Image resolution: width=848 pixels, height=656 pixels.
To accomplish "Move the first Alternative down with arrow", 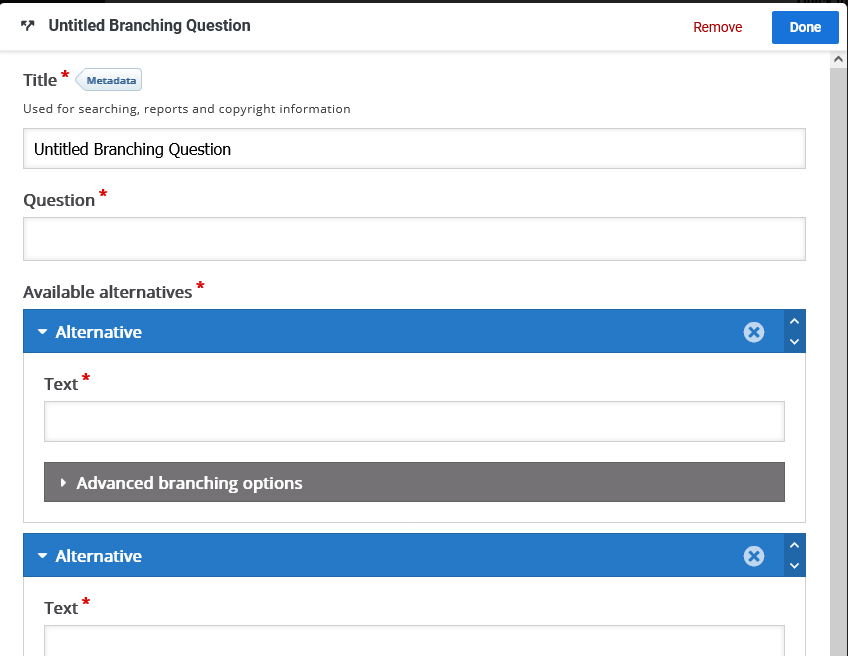I will click(x=794, y=342).
